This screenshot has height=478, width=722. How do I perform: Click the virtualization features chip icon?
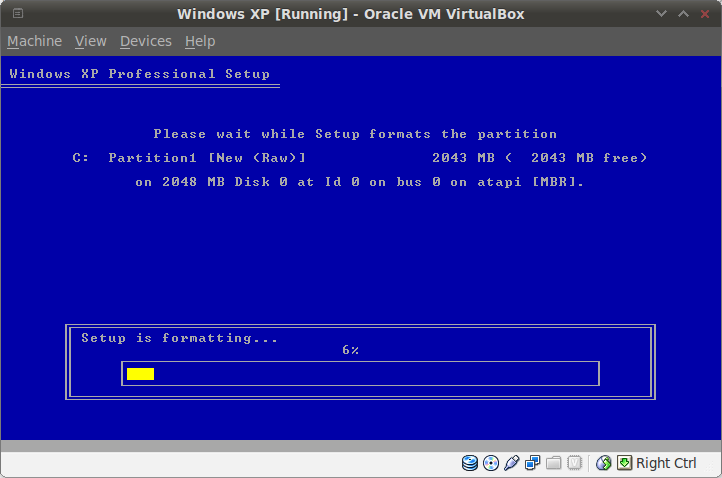pos(575,463)
